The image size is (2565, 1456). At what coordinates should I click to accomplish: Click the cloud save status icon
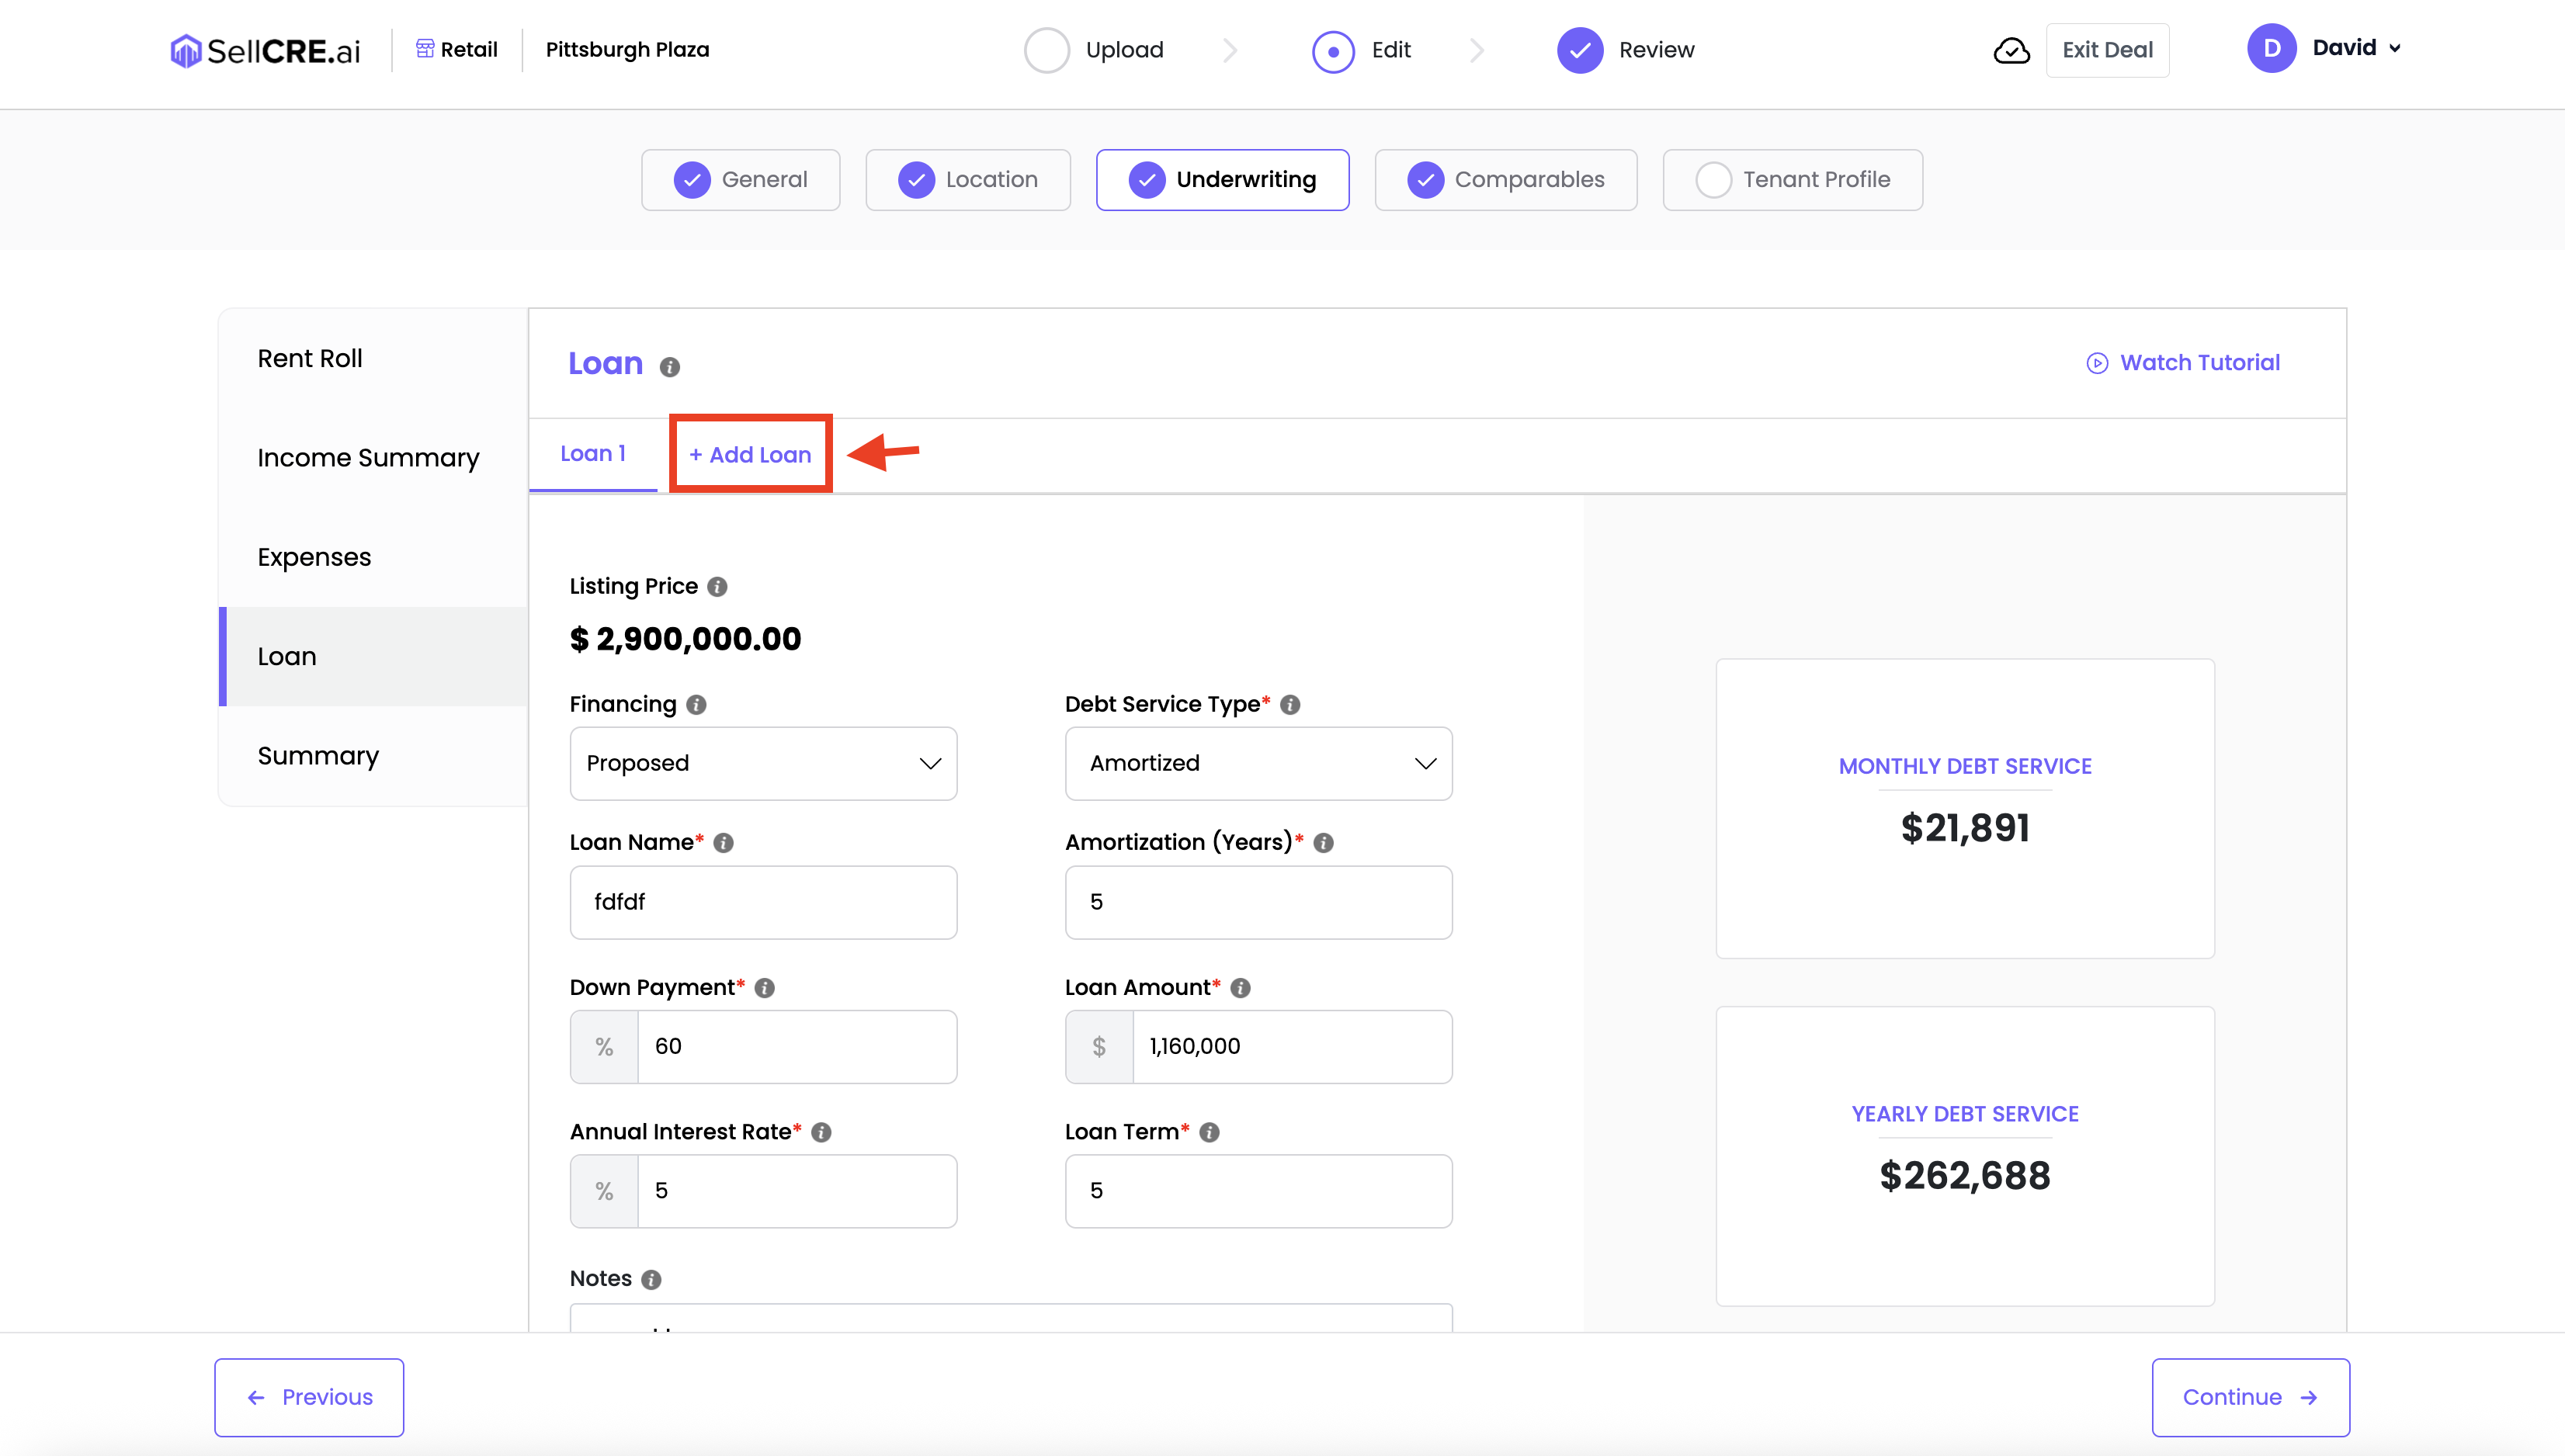coord(2011,50)
